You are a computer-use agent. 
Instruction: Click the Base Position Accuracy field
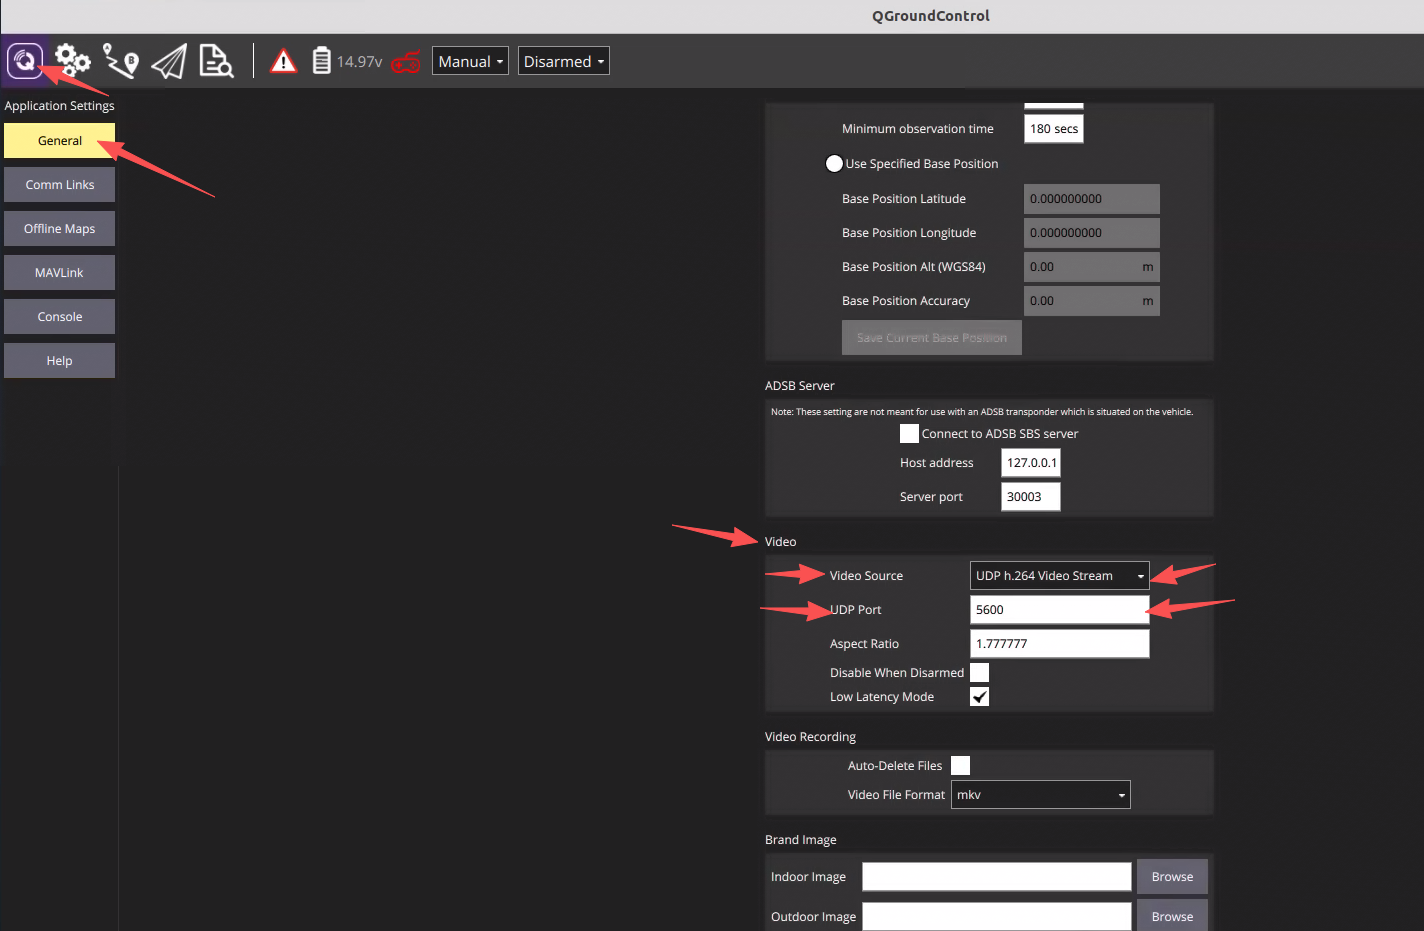click(x=1092, y=301)
